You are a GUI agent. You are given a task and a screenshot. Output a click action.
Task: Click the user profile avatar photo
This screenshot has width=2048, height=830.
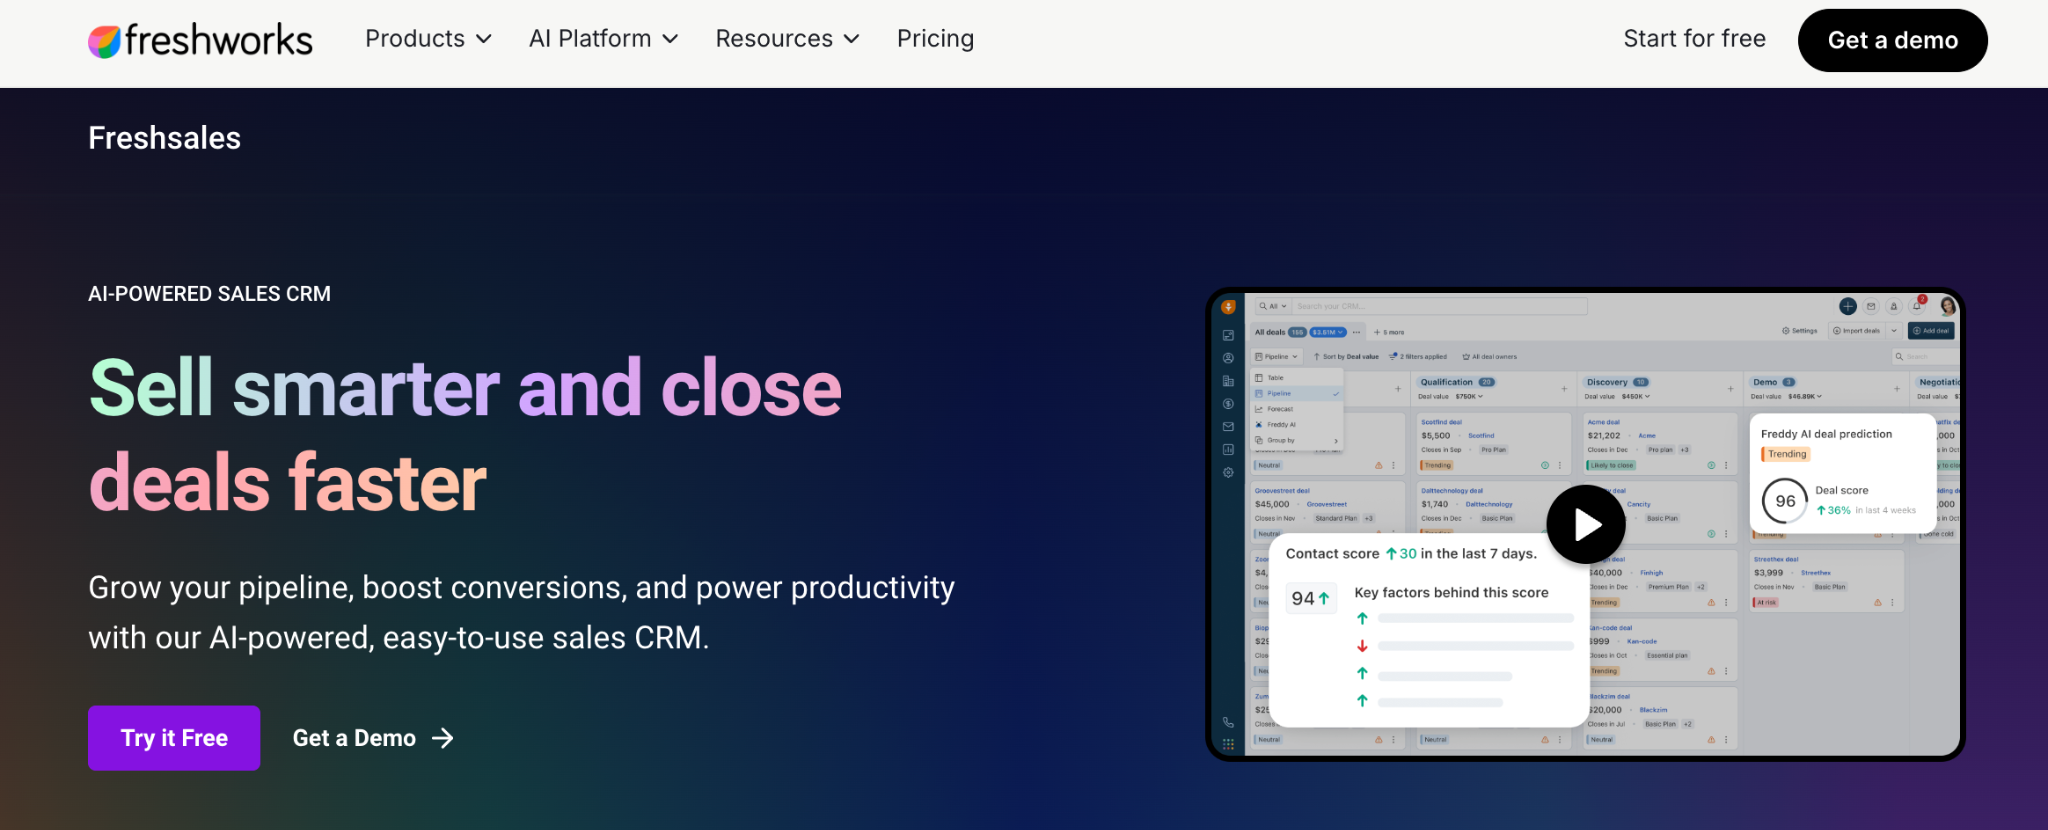1948,306
